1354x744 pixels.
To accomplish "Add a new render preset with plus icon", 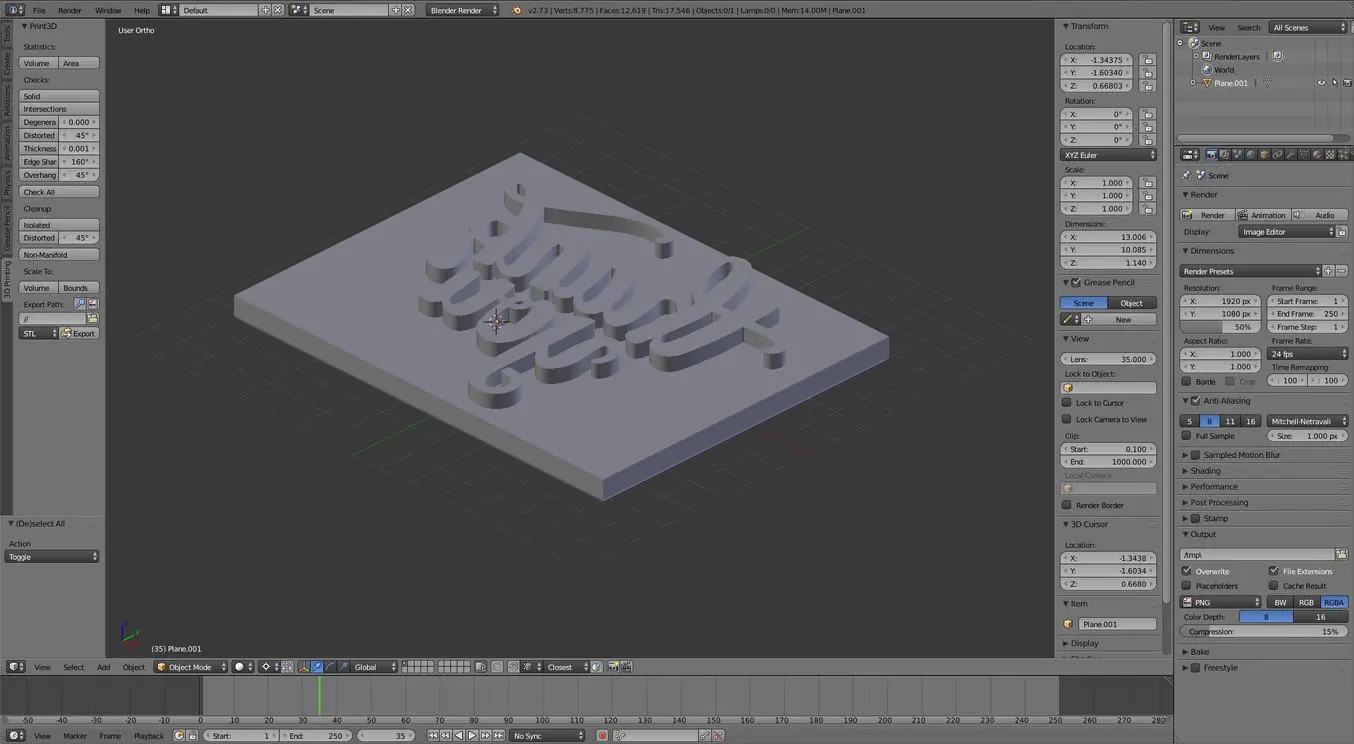I will pos(1328,271).
